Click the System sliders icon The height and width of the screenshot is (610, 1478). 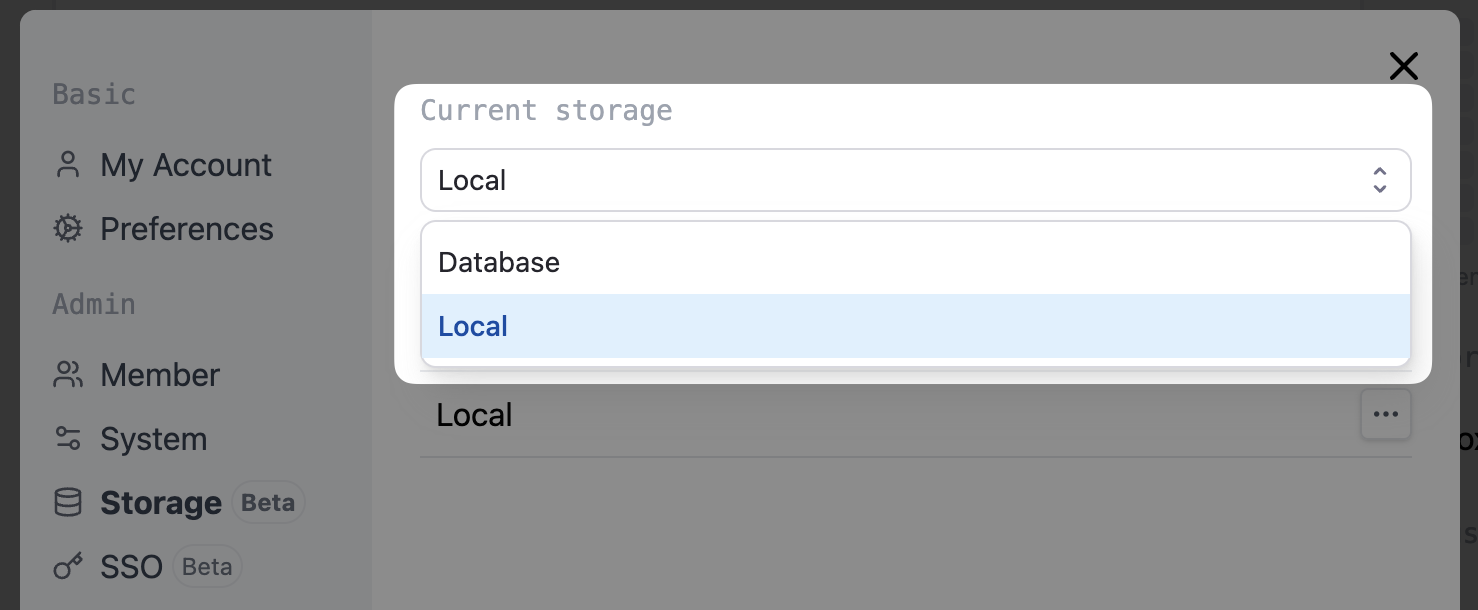click(68, 439)
